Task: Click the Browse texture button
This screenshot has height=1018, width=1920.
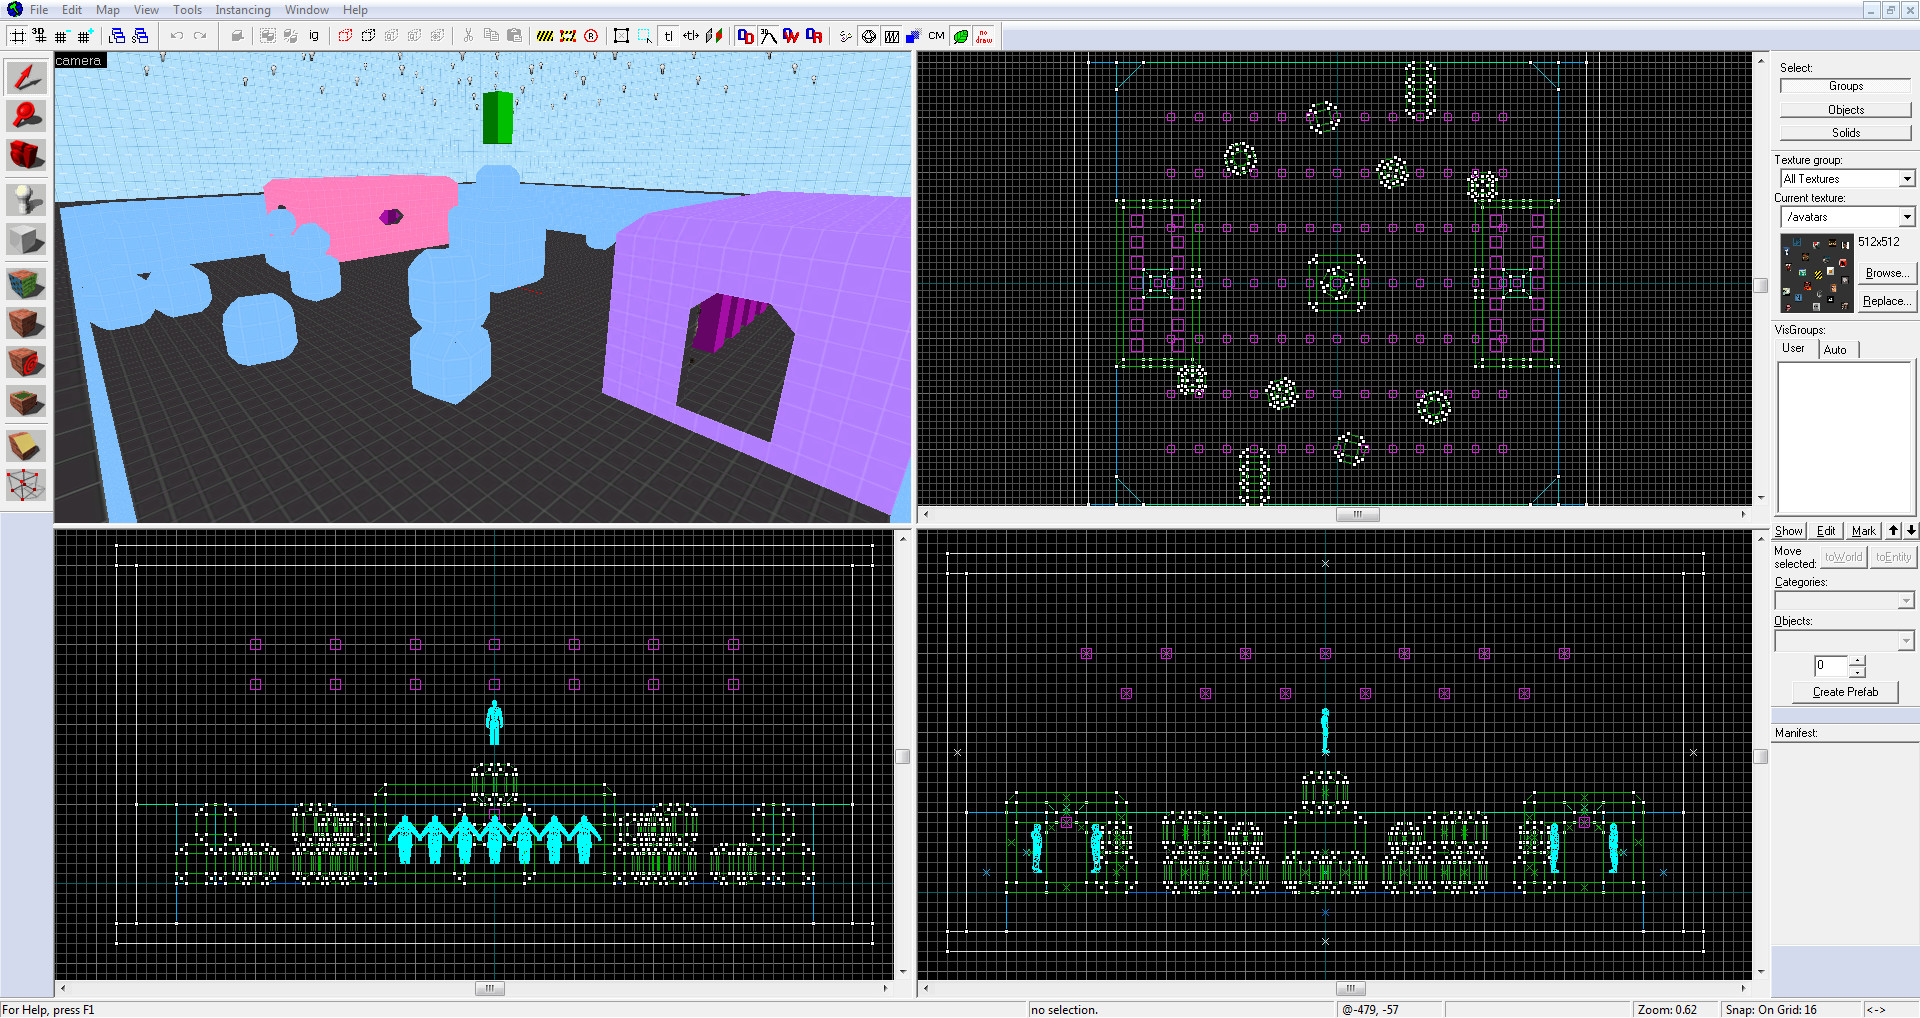Action: 1886,273
